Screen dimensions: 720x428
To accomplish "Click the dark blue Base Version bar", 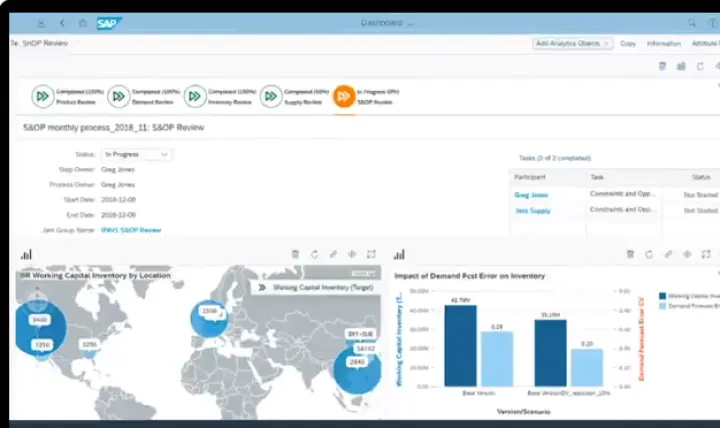I will 461,346.
